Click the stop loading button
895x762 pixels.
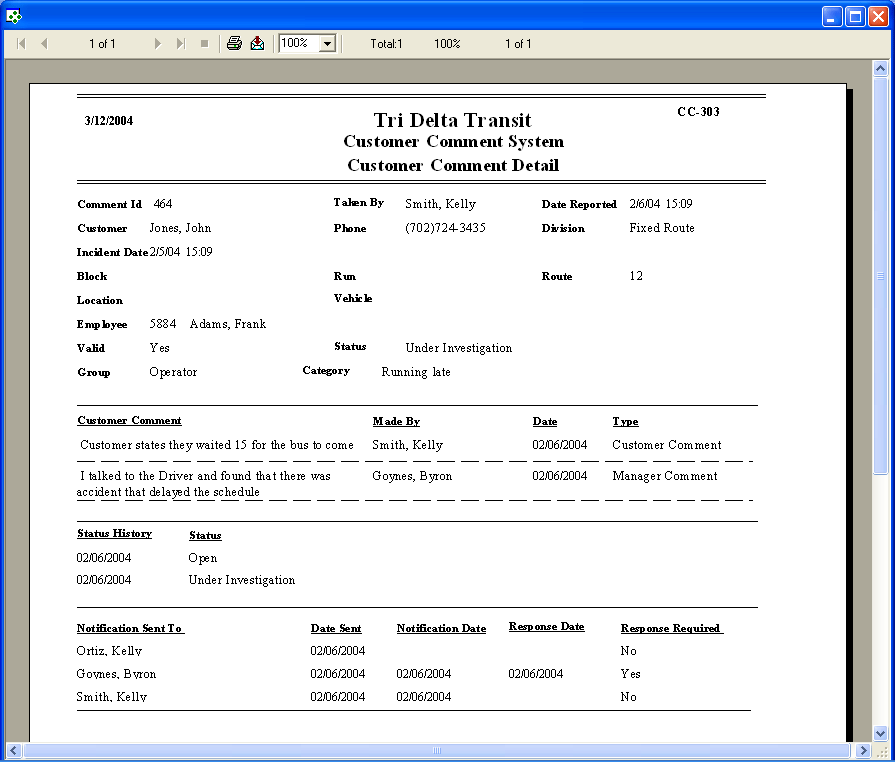point(204,44)
